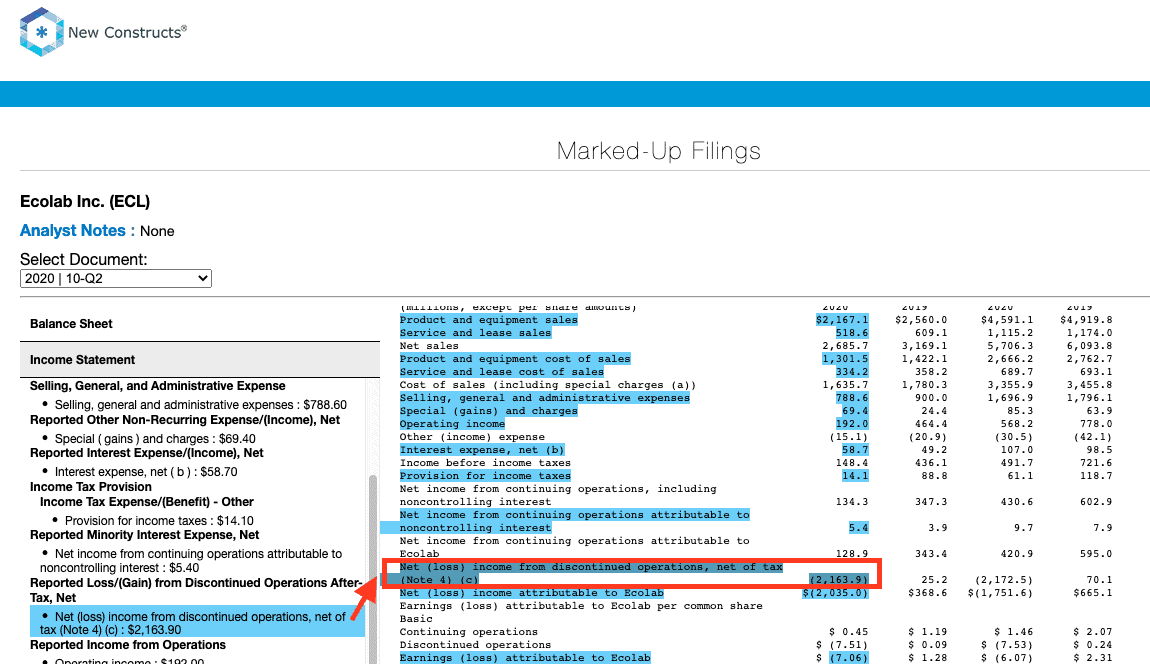Select Selling, general and administrative expenses $788.60 item
This screenshot has width=1150, height=664.
(200, 405)
